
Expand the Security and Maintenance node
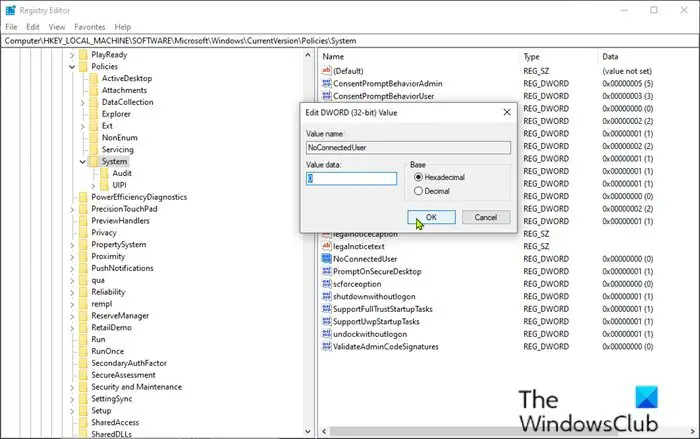coord(72,387)
